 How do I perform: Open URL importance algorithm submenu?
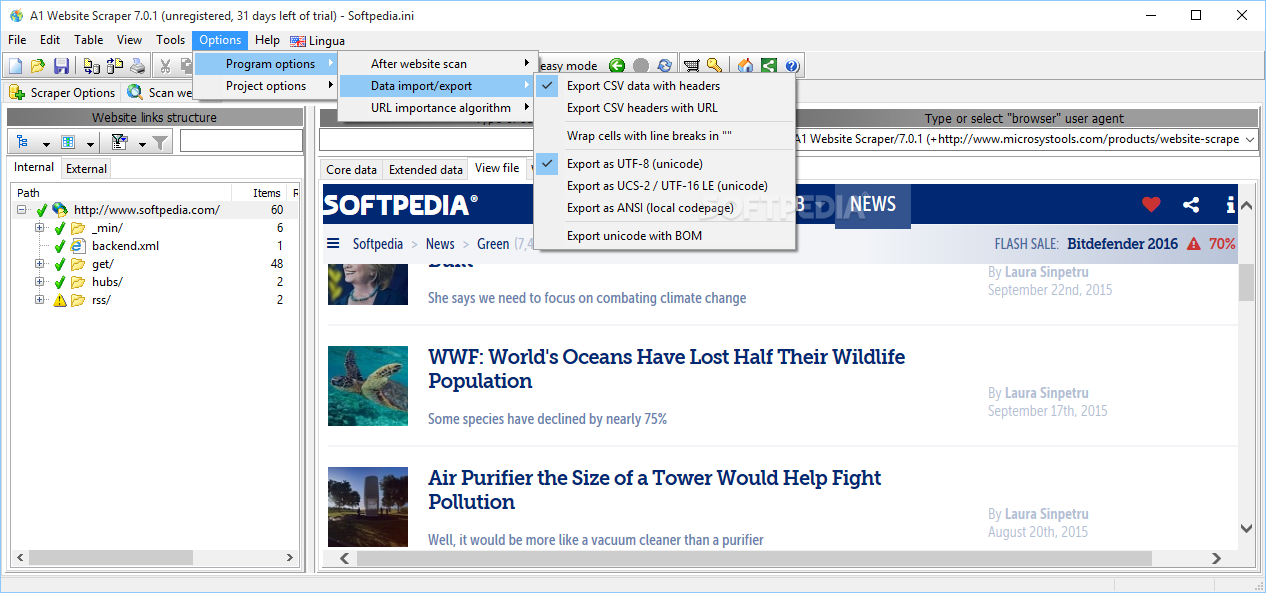coord(438,108)
